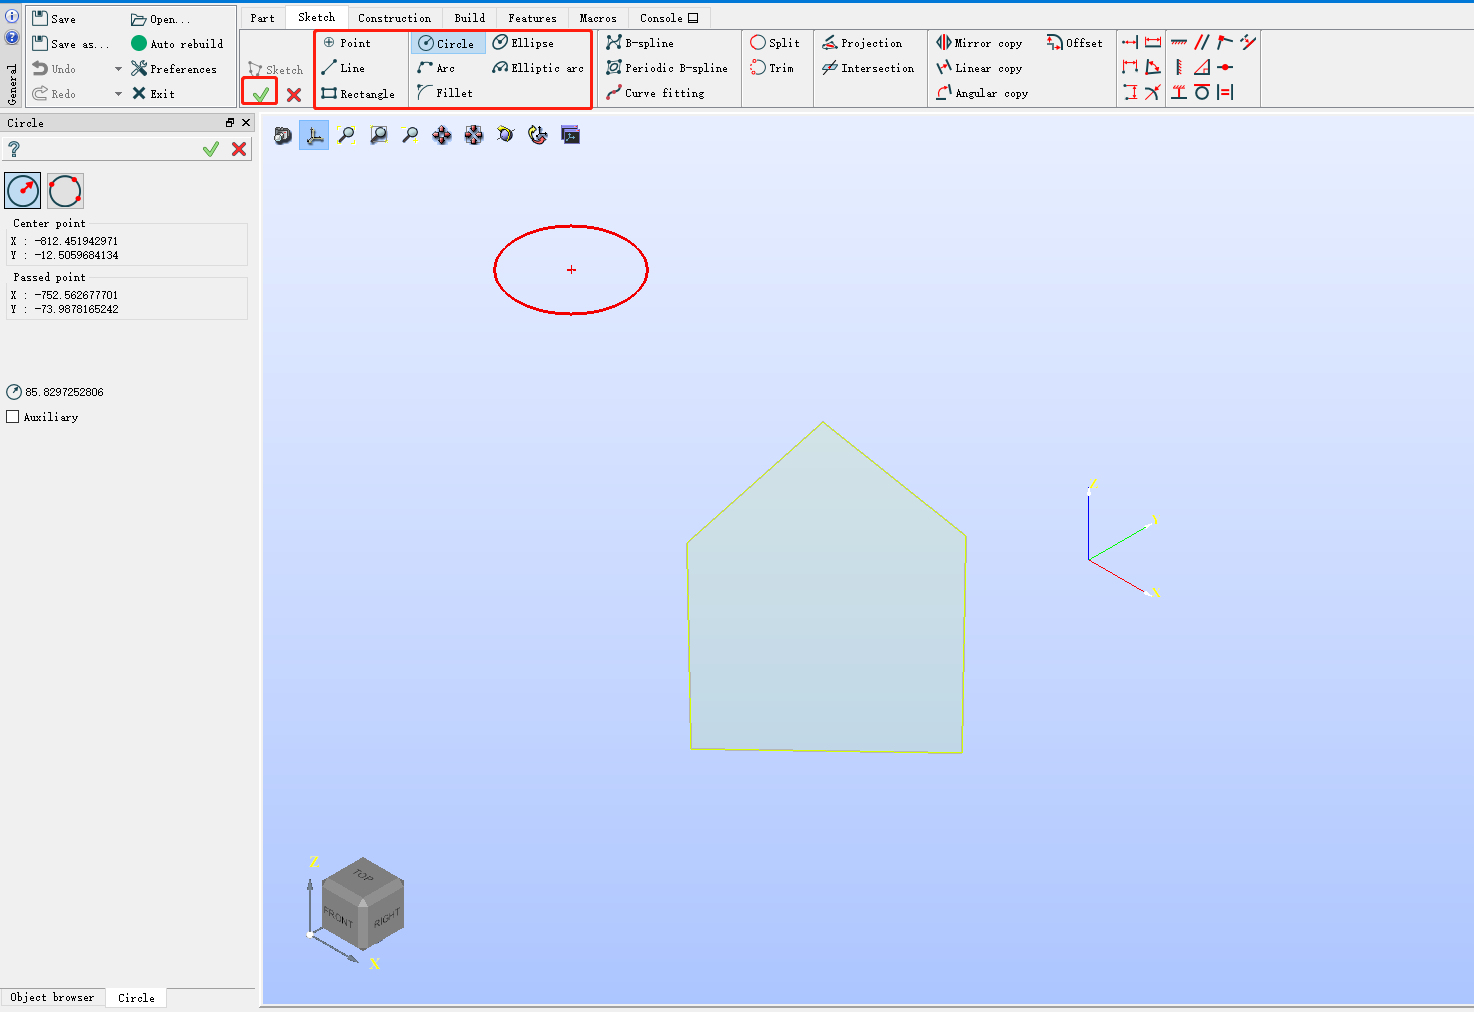Choose the Curve fitting tool

click(655, 93)
